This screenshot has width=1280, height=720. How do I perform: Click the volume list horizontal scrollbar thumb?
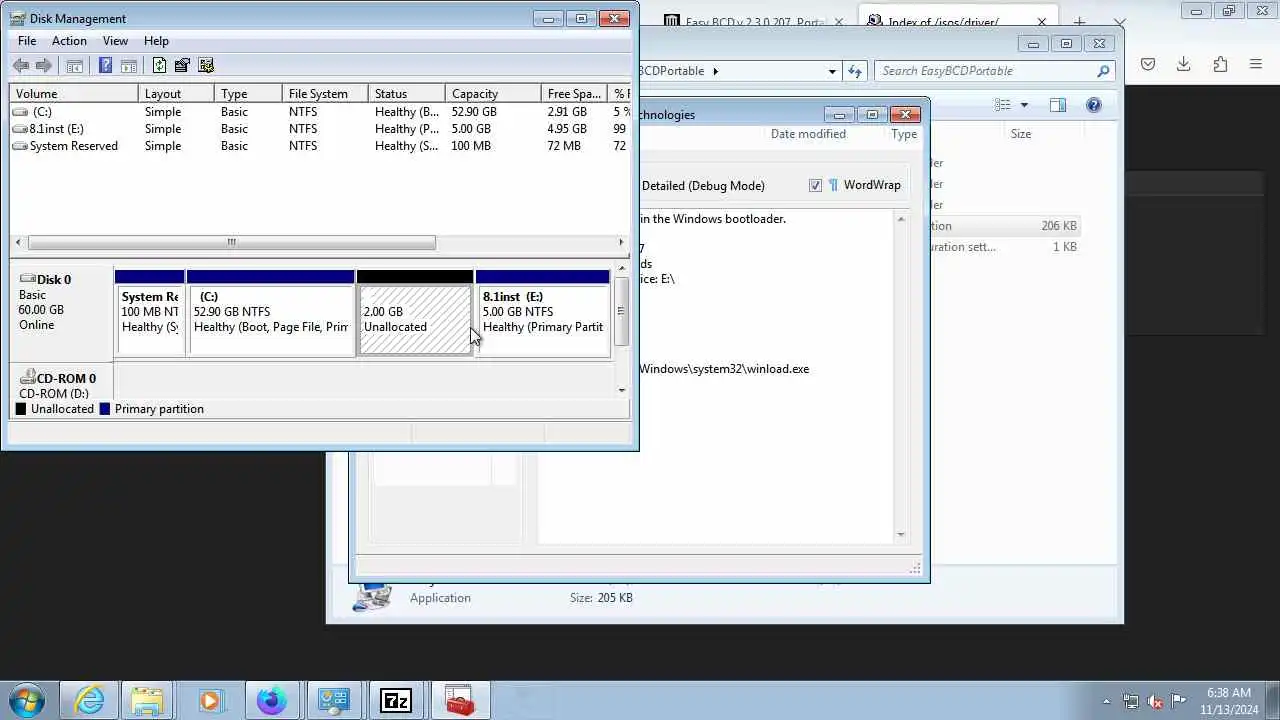(231, 242)
